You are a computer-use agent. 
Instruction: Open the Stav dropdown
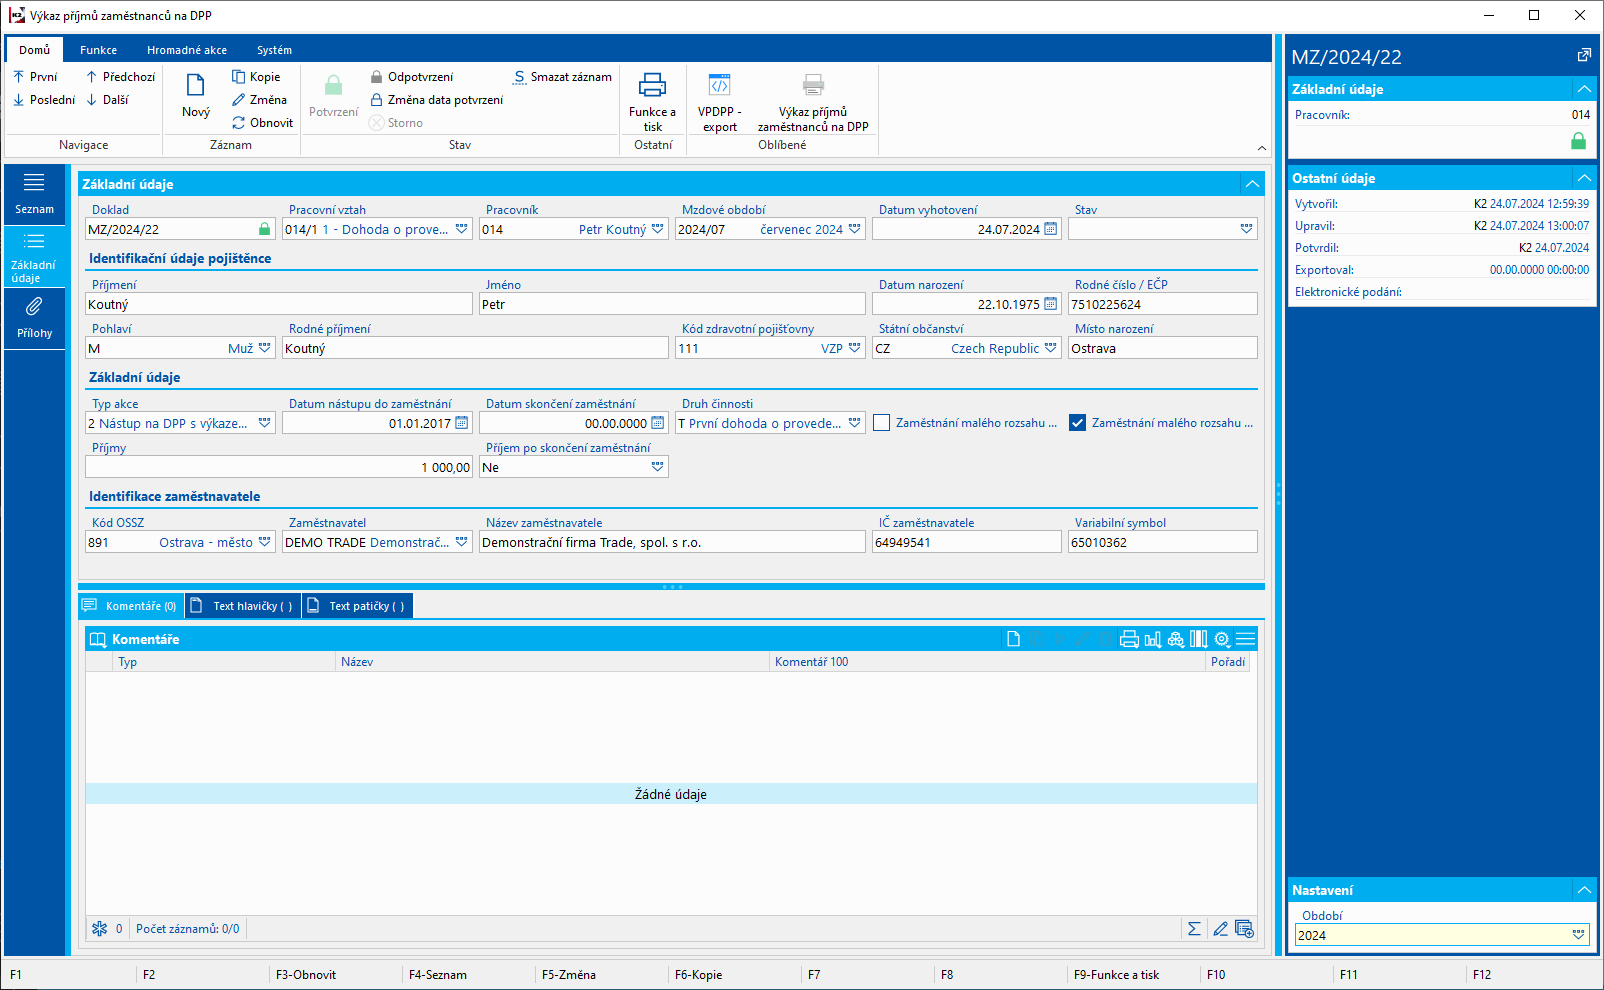pos(1246,229)
